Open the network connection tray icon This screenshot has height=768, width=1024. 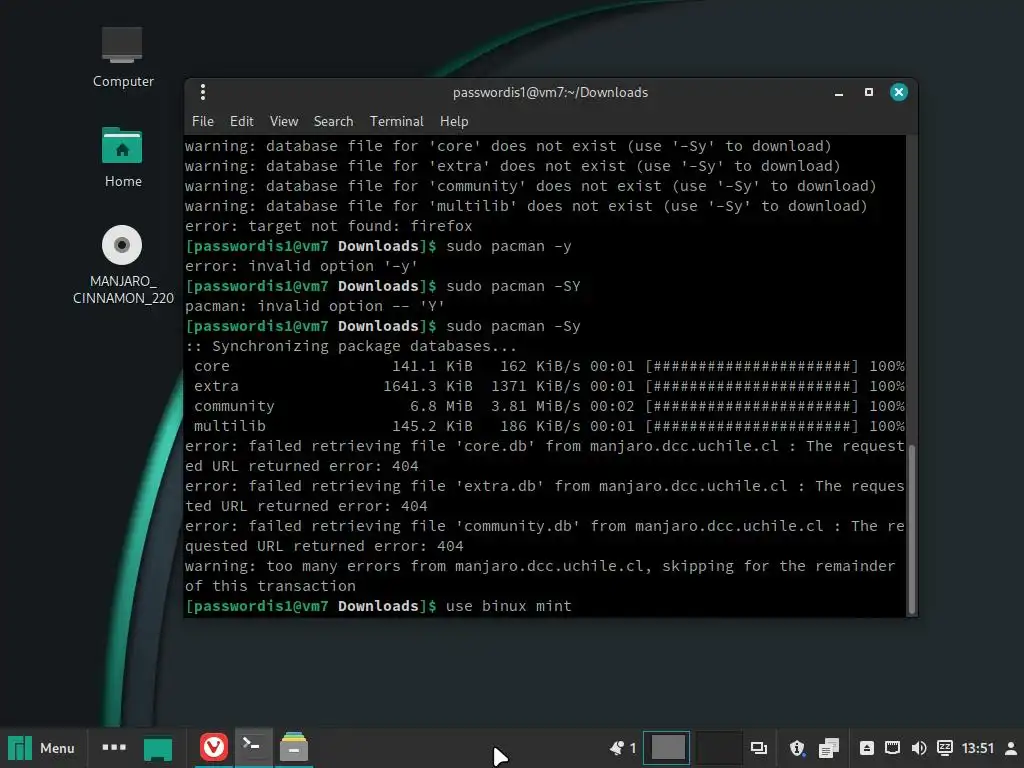click(892, 748)
